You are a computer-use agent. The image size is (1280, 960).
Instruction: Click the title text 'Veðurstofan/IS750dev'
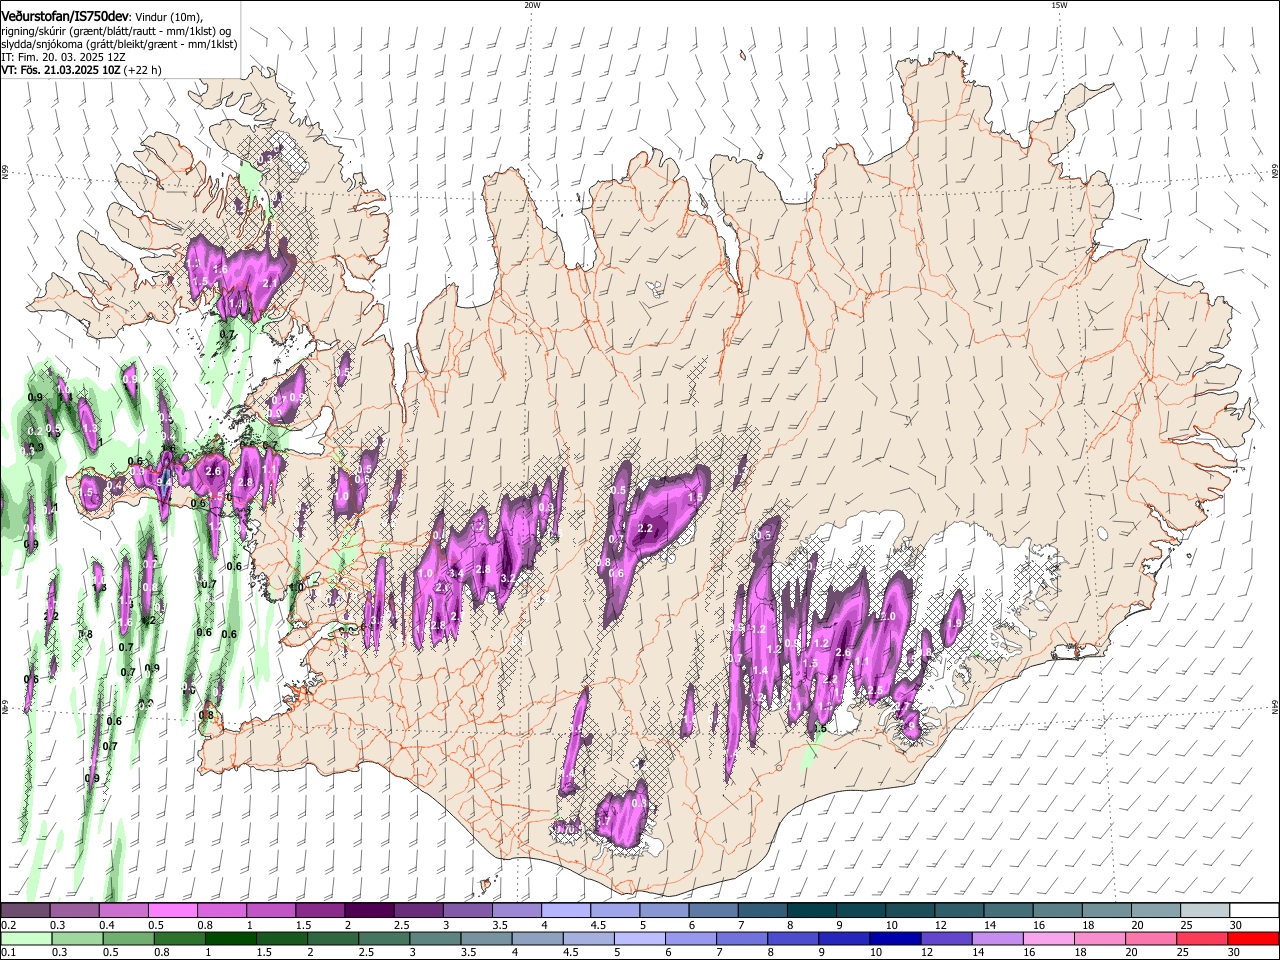pyautogui.click(x=65, y=16)
